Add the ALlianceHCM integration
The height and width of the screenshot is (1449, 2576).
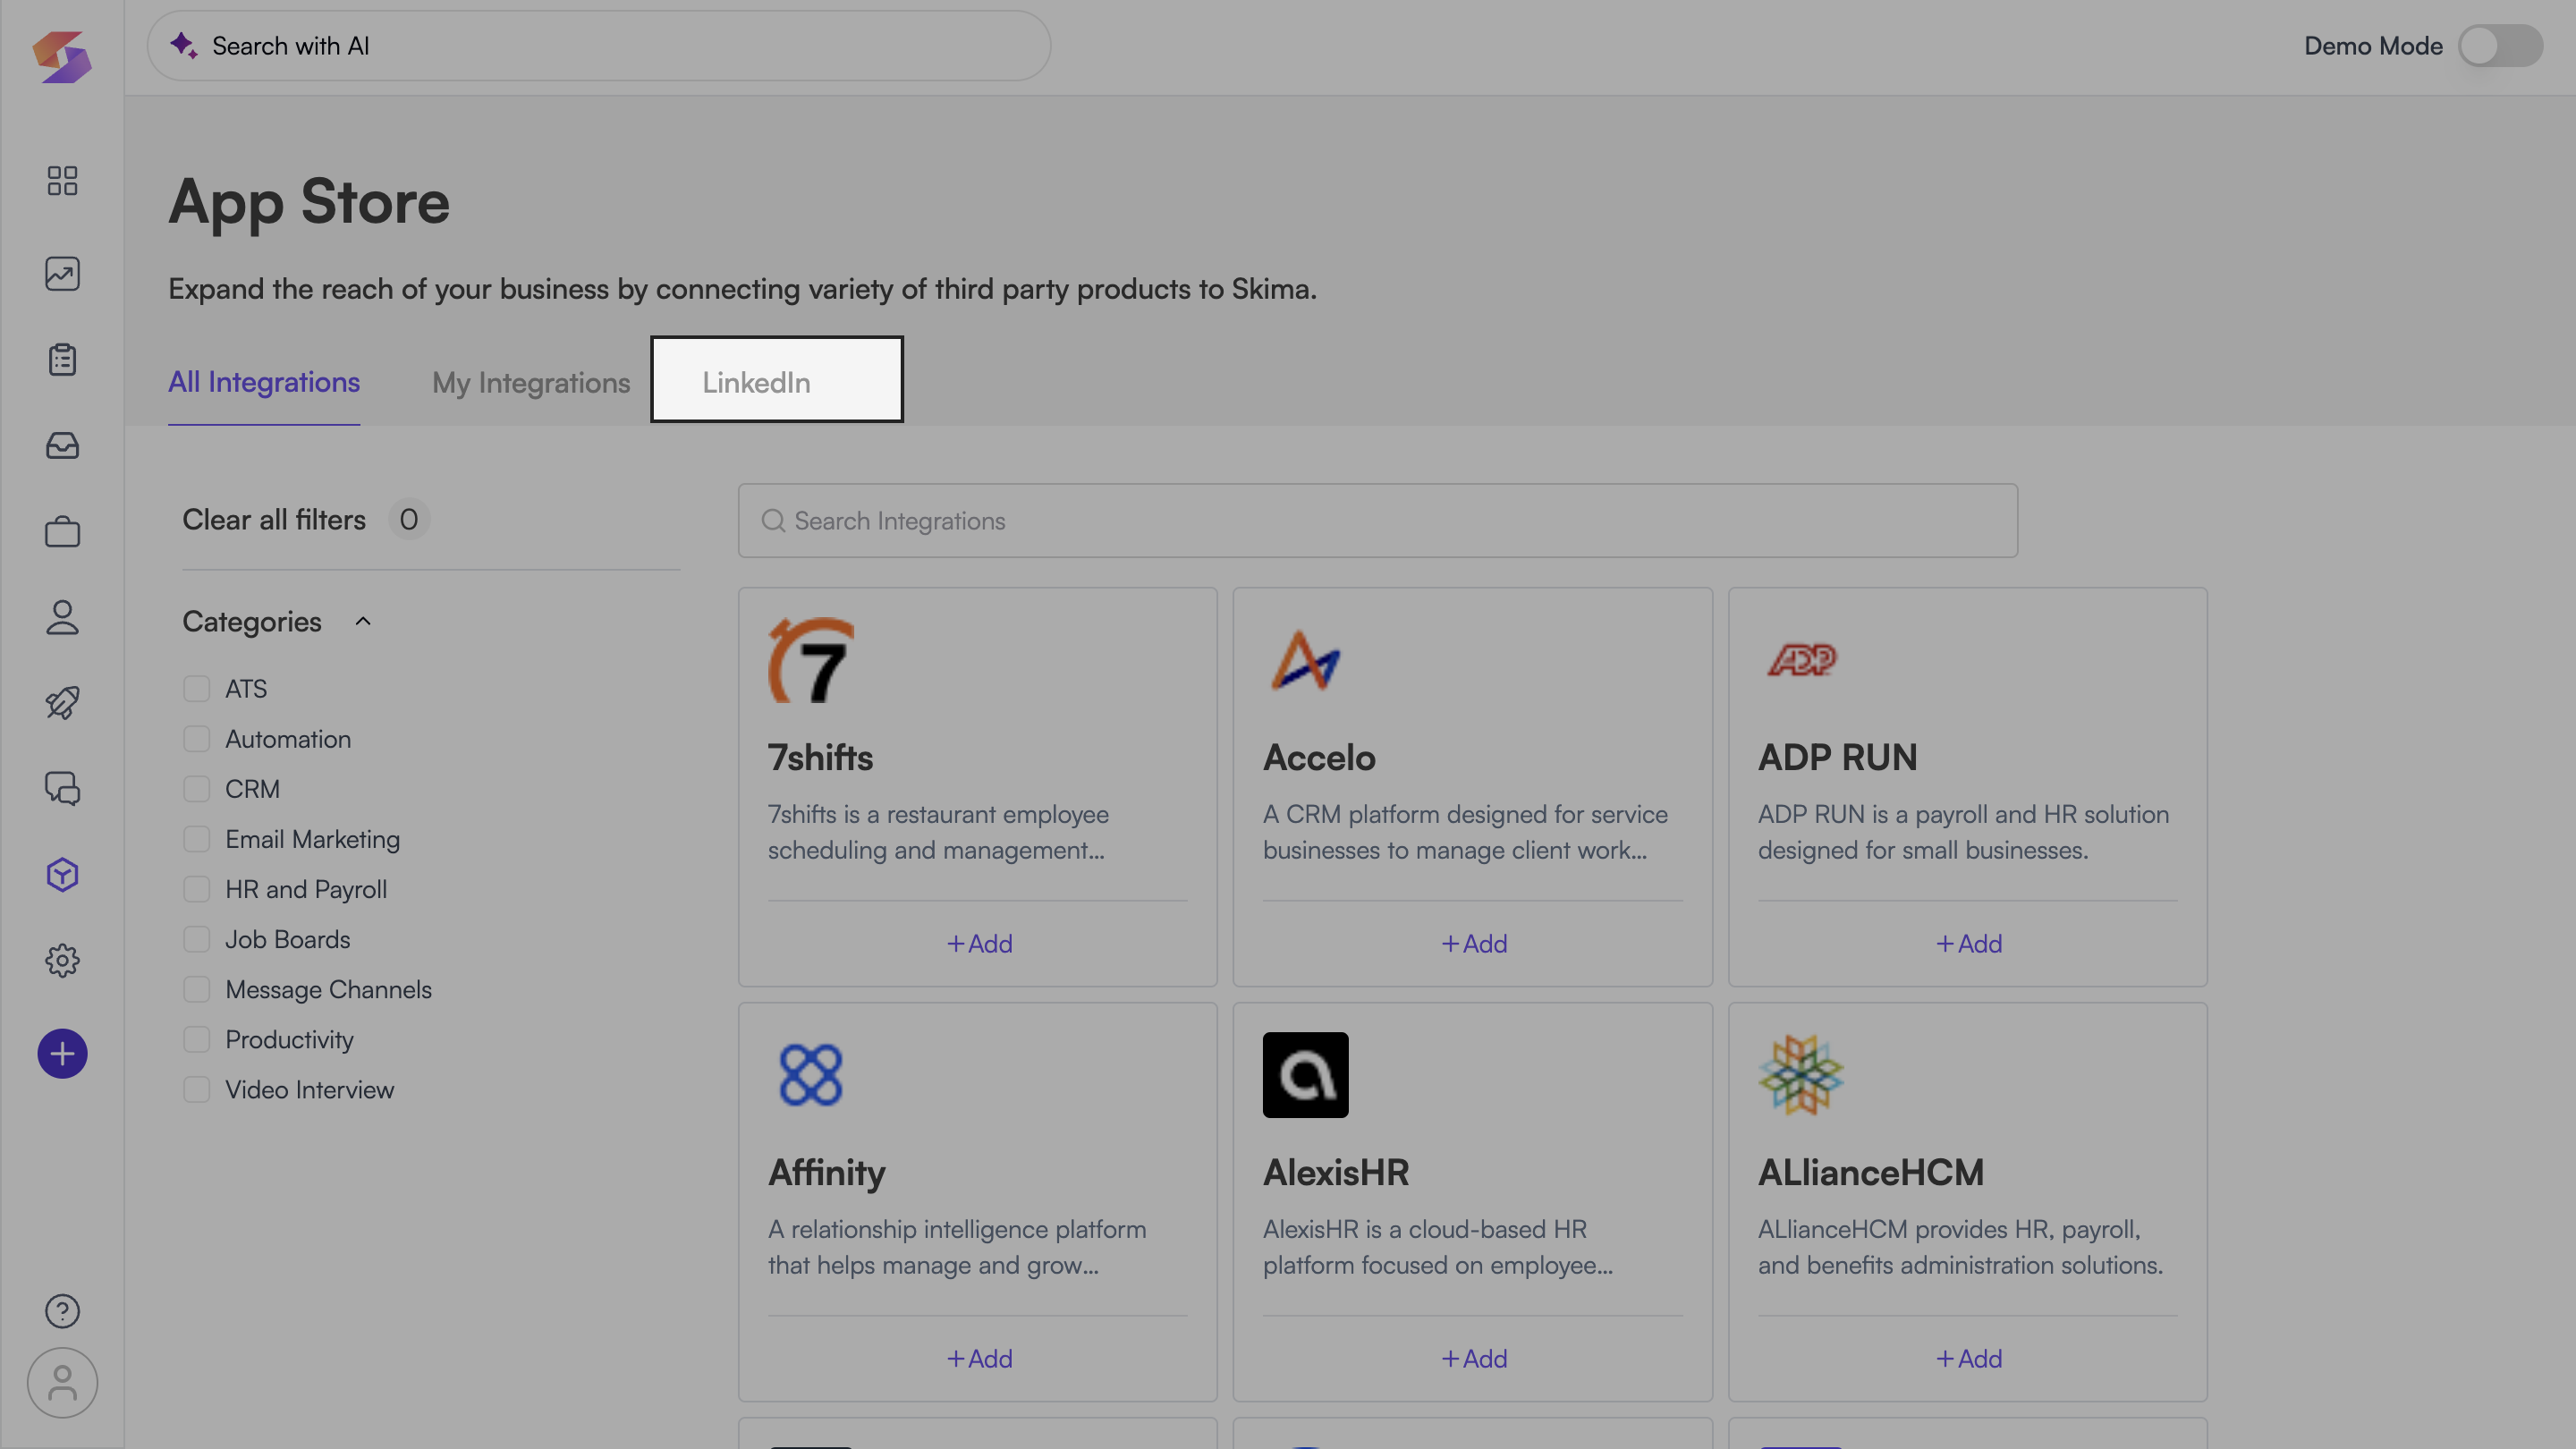(x=1969, y=1359)
